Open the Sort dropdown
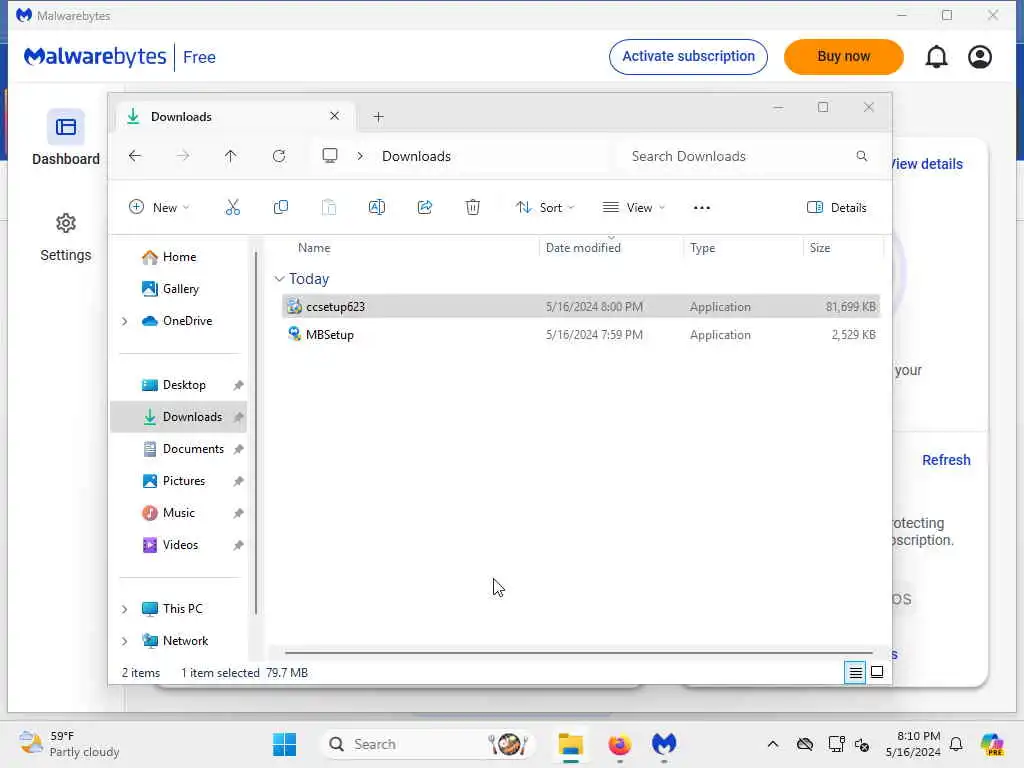Viewport: 1024px width, 768px height. (x=545, y=208)
